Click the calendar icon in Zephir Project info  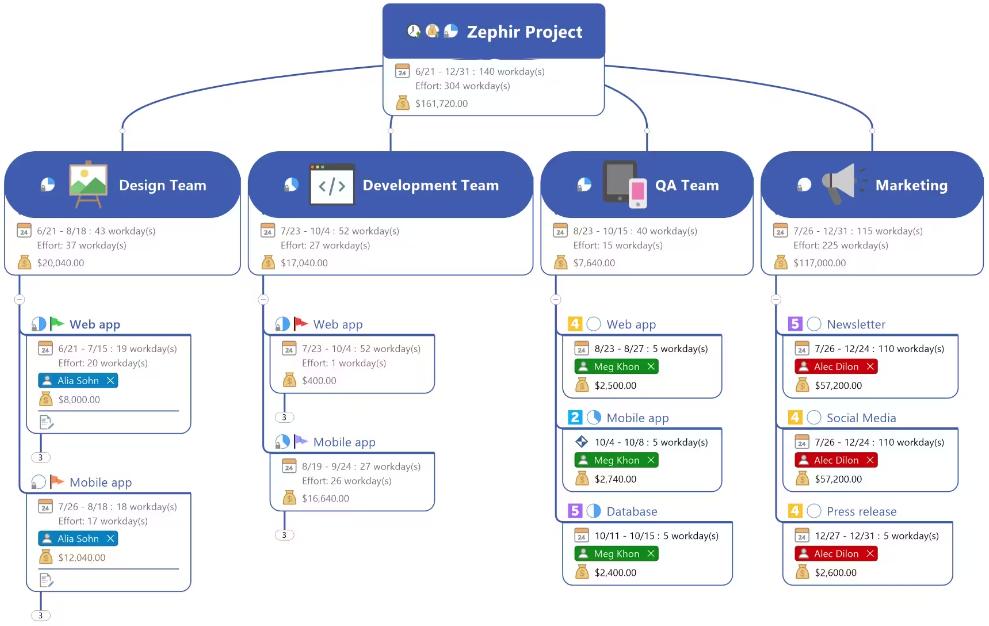coord(402,71)
